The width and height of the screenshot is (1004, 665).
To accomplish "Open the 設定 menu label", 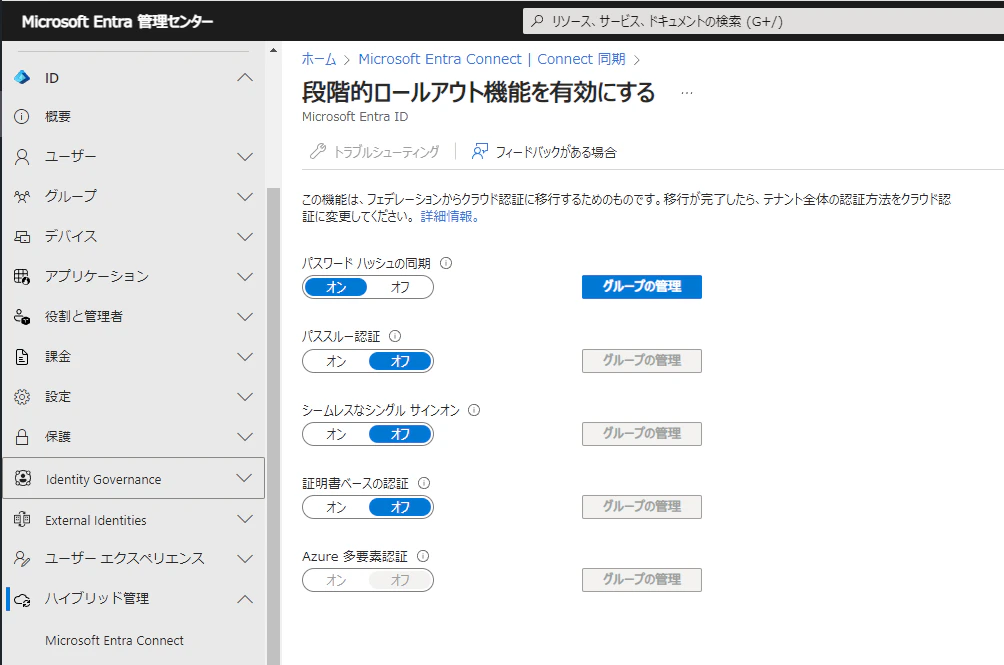I will [58, 397].
